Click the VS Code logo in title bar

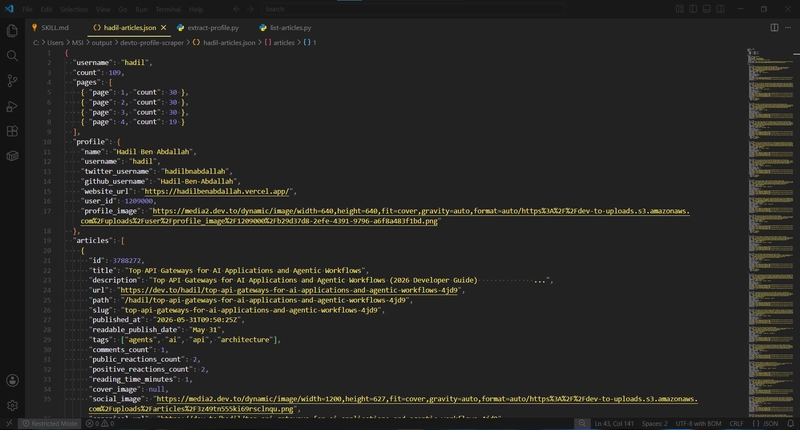click(9, 9)
